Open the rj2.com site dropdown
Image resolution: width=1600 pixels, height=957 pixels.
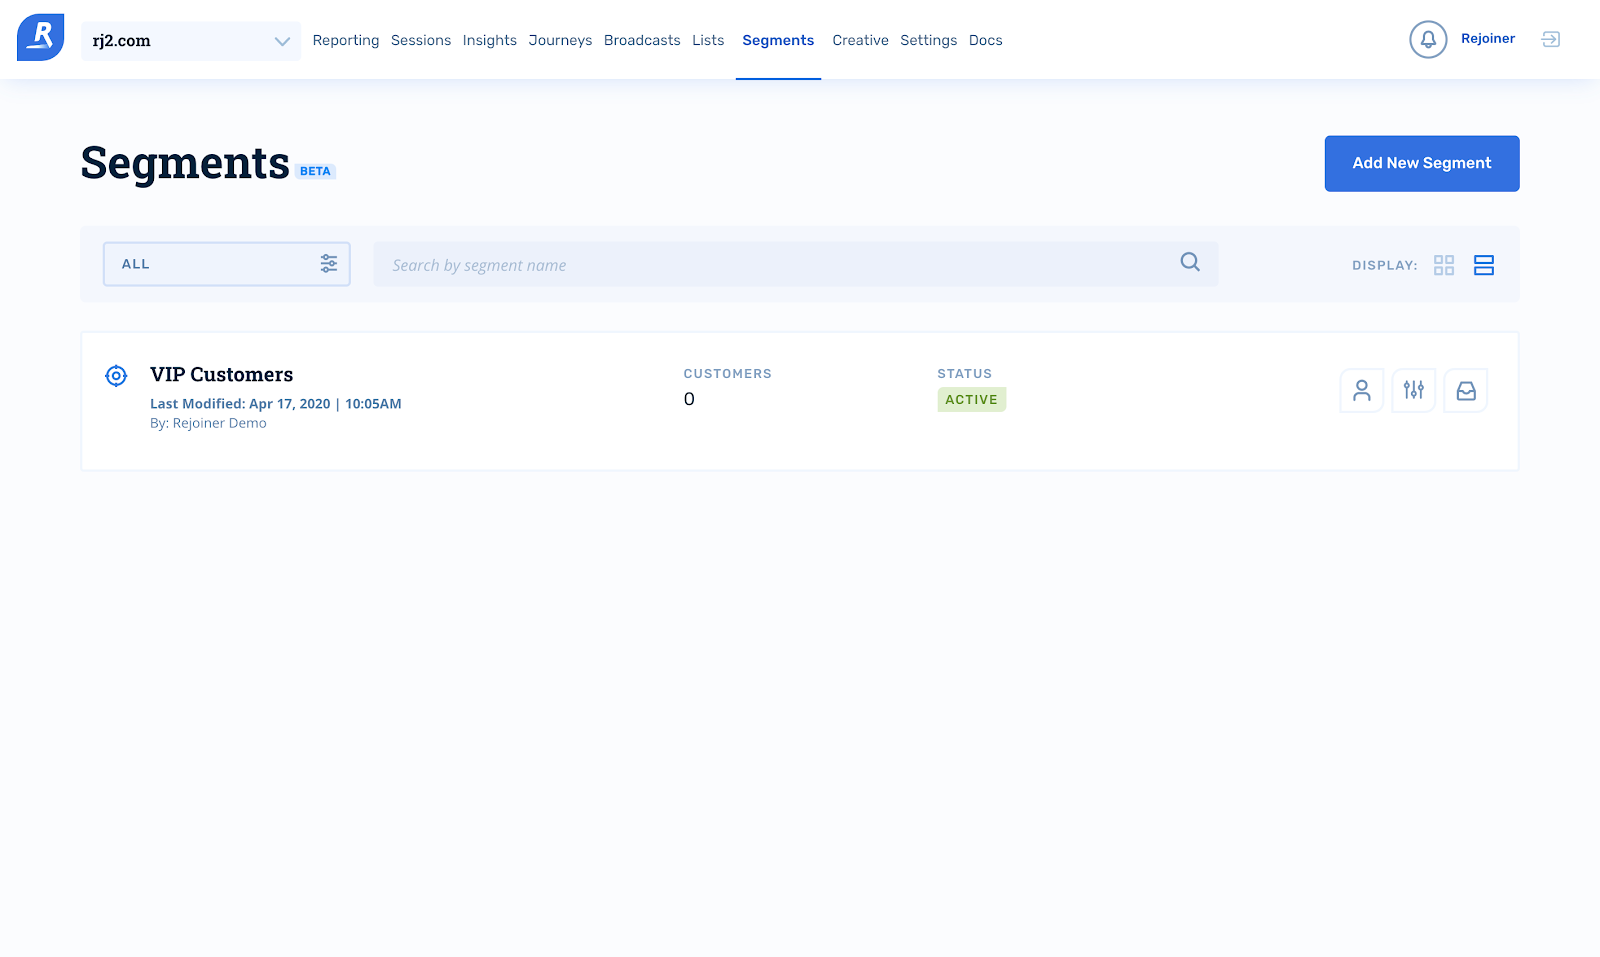191,41
